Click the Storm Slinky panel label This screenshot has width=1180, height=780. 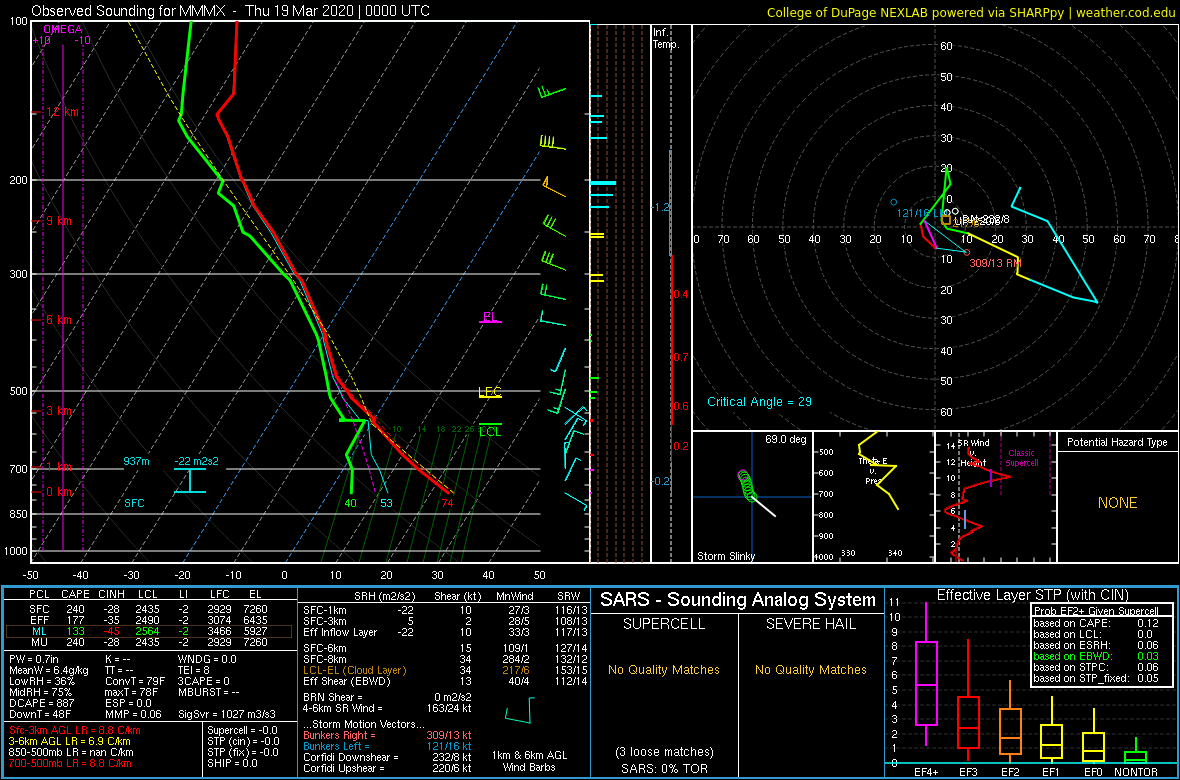point(725,556)
